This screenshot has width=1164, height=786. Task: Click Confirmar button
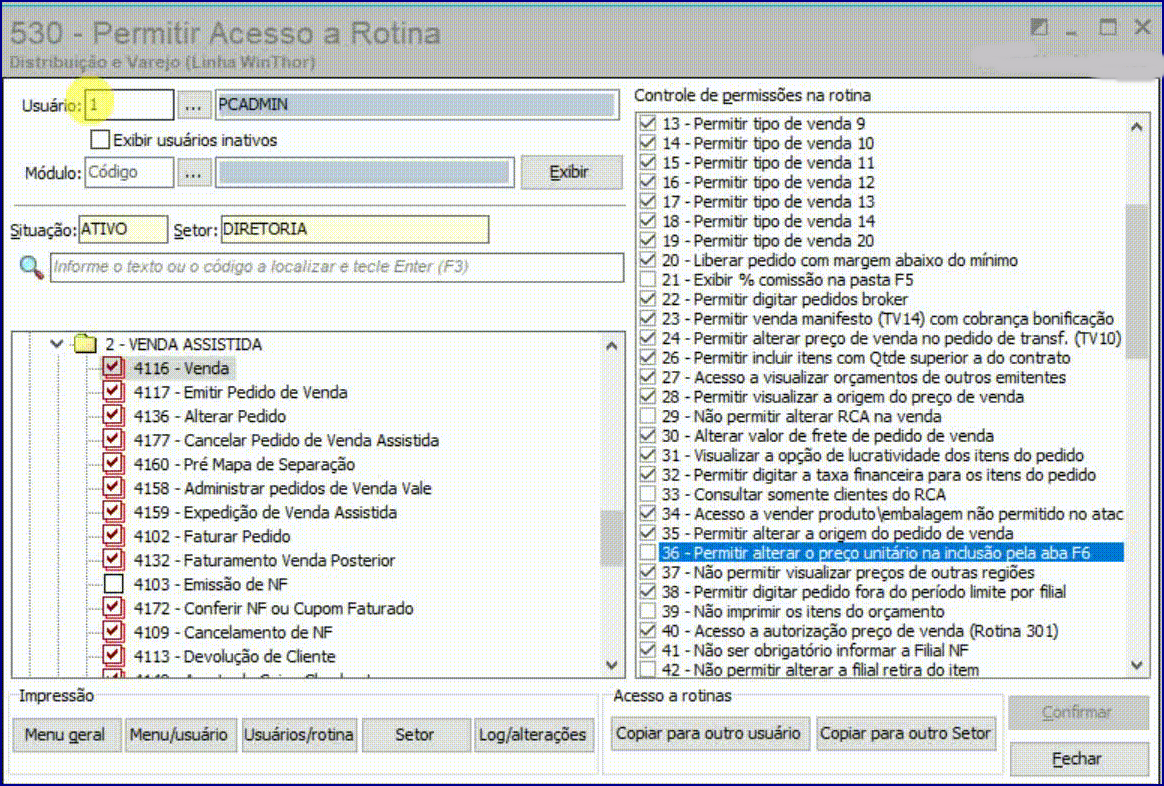click(1077, 713)
